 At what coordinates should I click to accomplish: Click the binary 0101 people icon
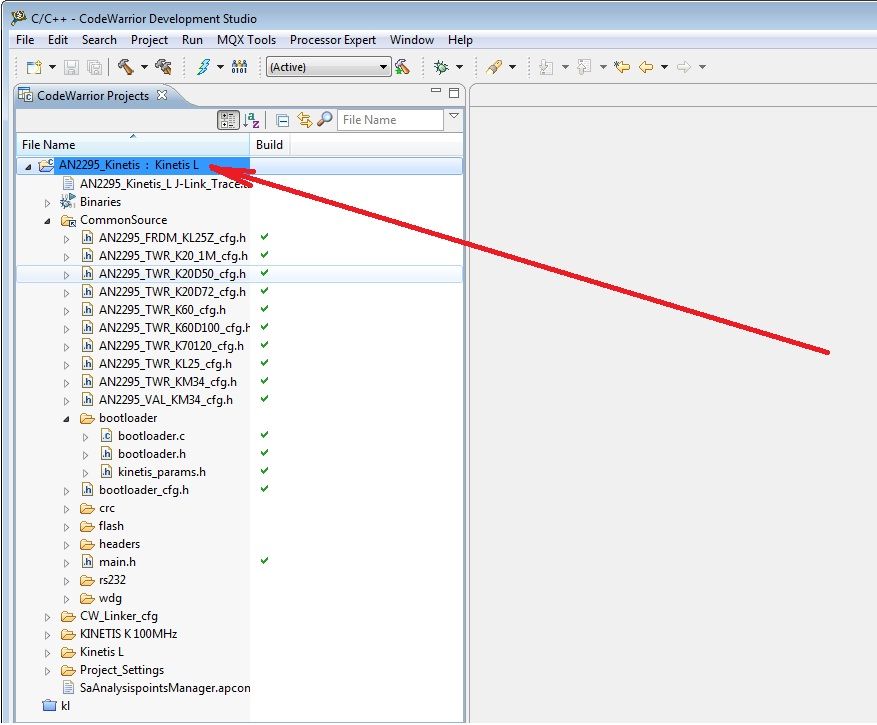click(239, 67)
